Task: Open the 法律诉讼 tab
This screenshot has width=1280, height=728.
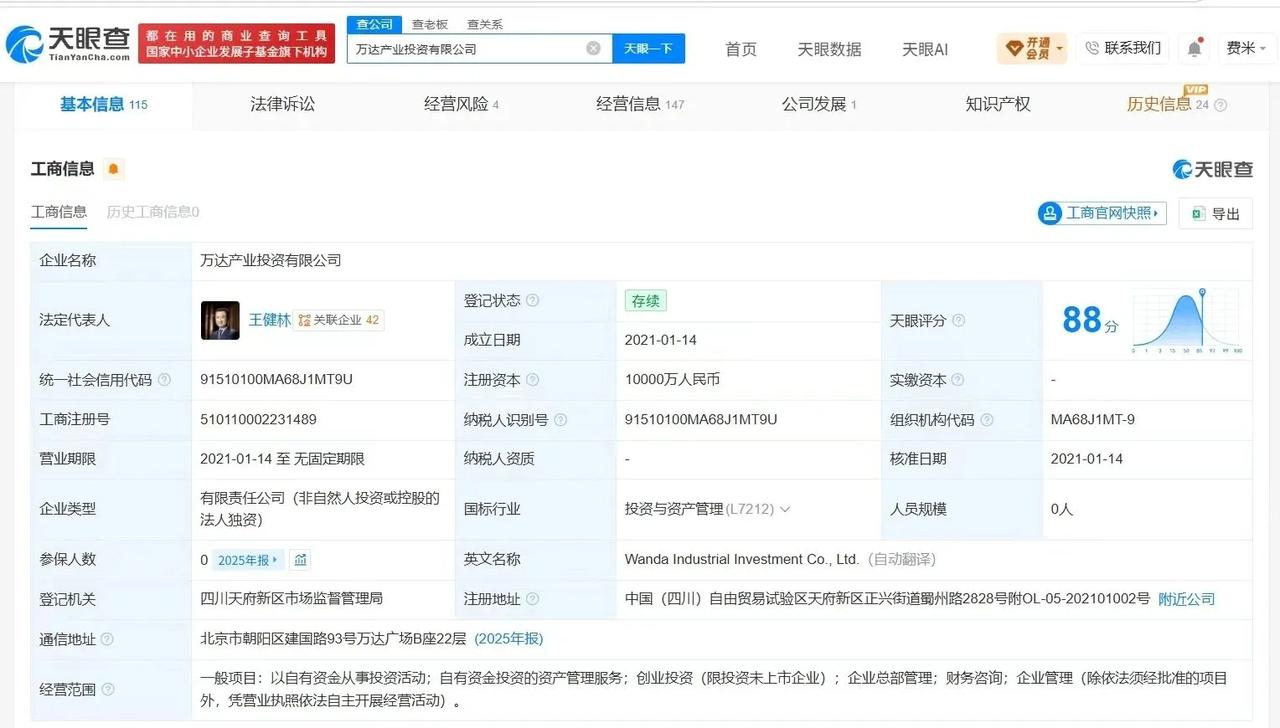Action: tap(282, 104)
